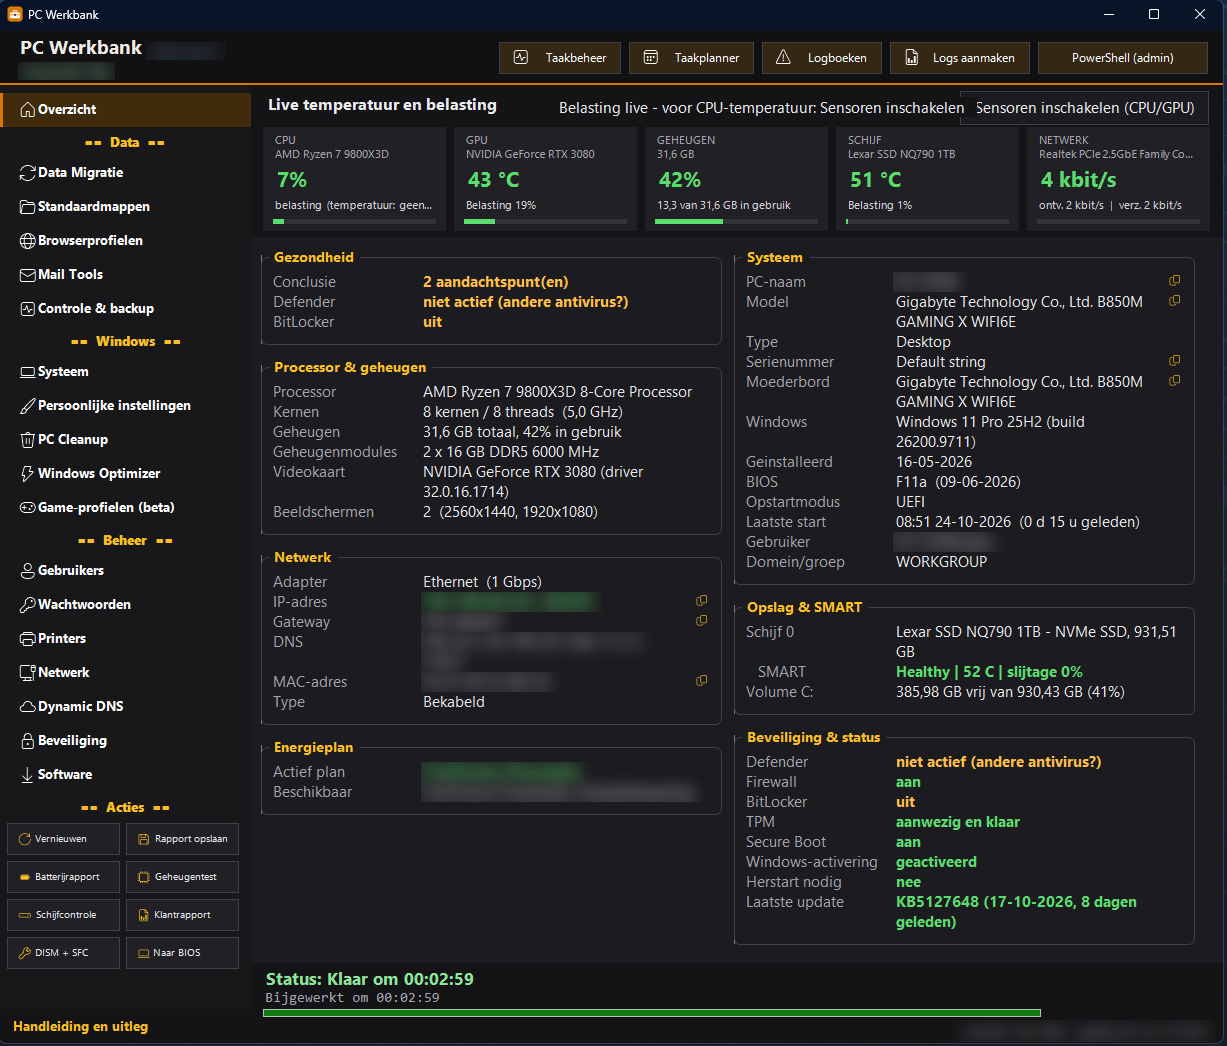Copy the MAC-adres using copy icon
Image resolution: width=1227 pixels, height=1046 pixels.
click(702, 681)
